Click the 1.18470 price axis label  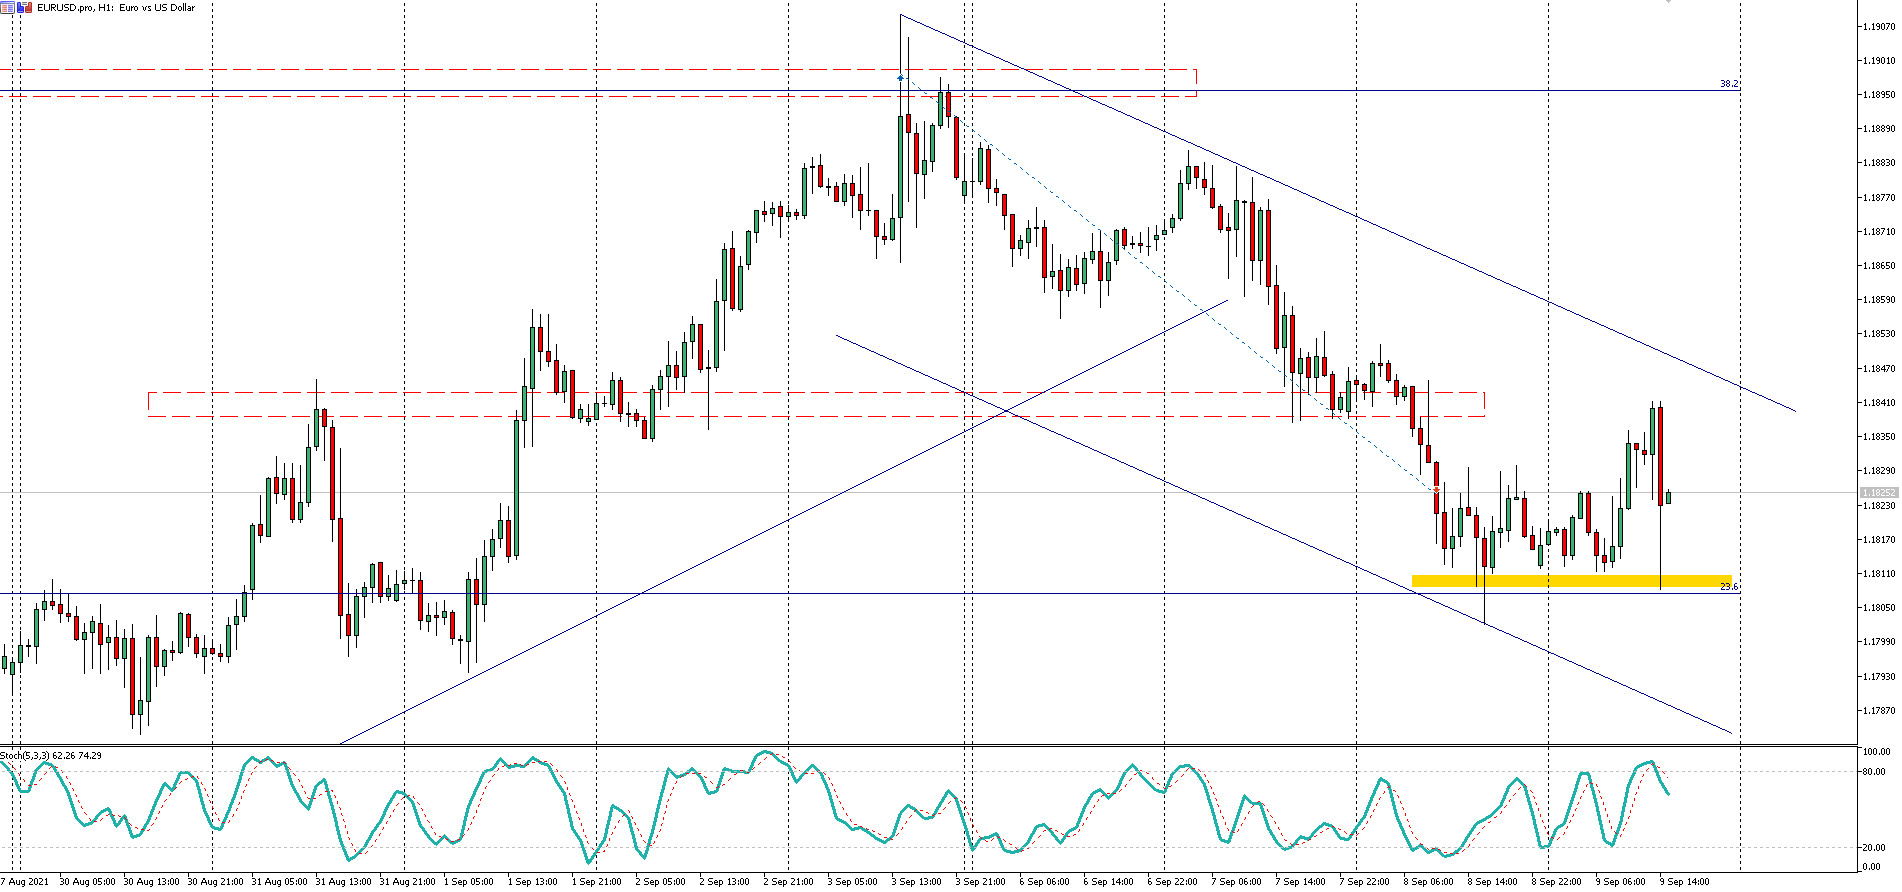click(x=1879, y=368)
